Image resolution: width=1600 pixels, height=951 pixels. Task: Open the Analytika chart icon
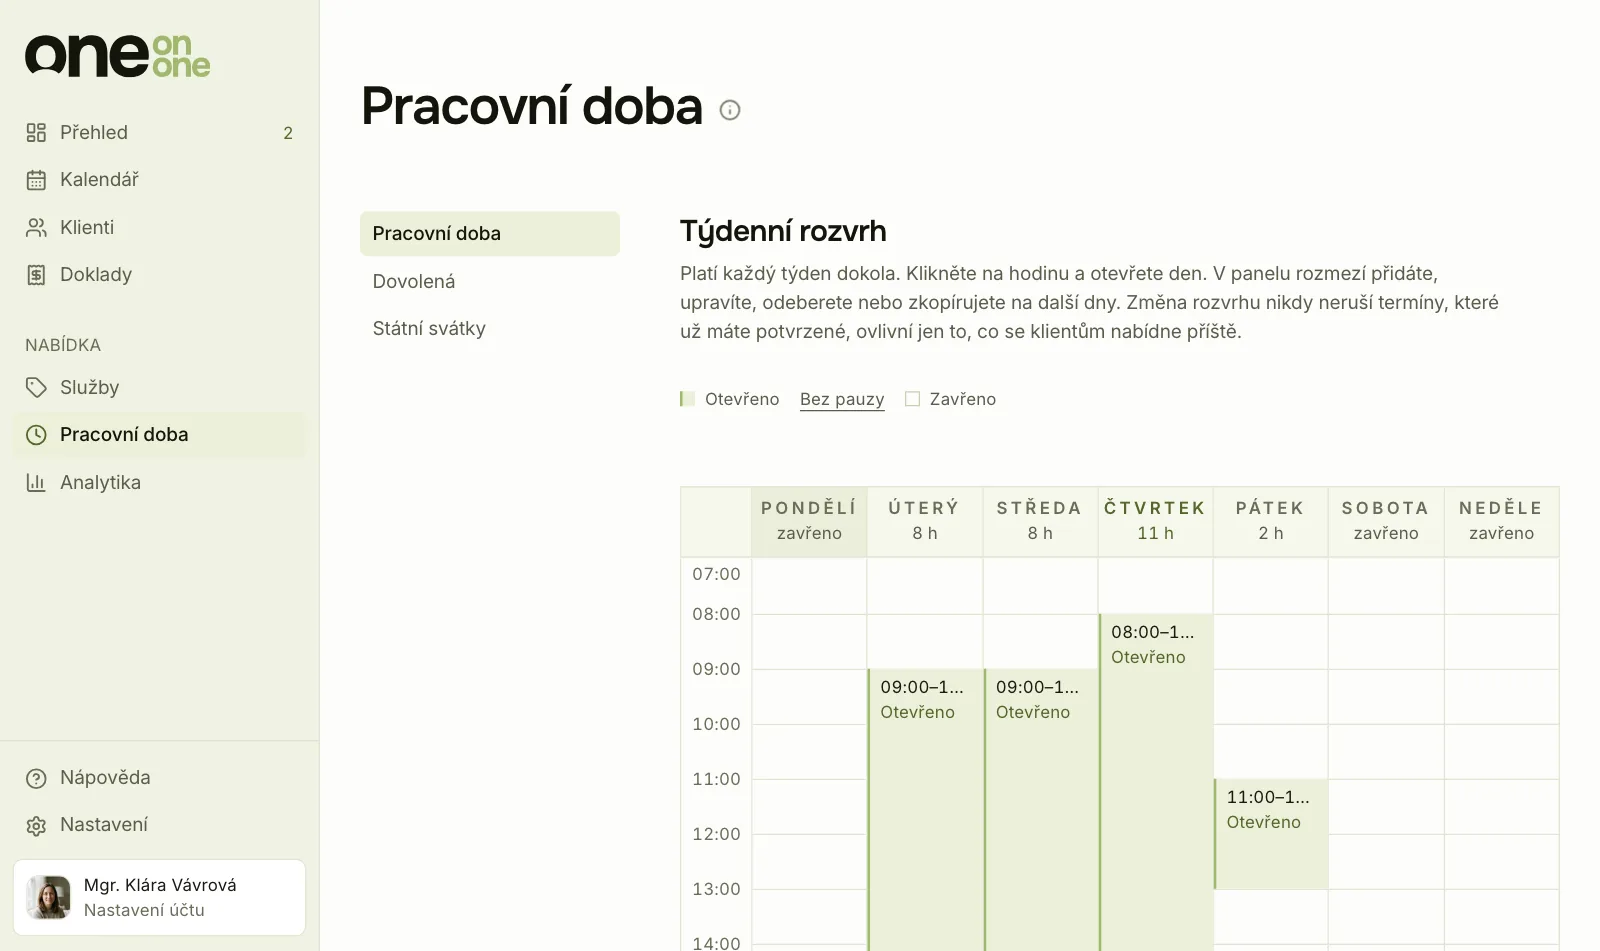tap(36, 483)
